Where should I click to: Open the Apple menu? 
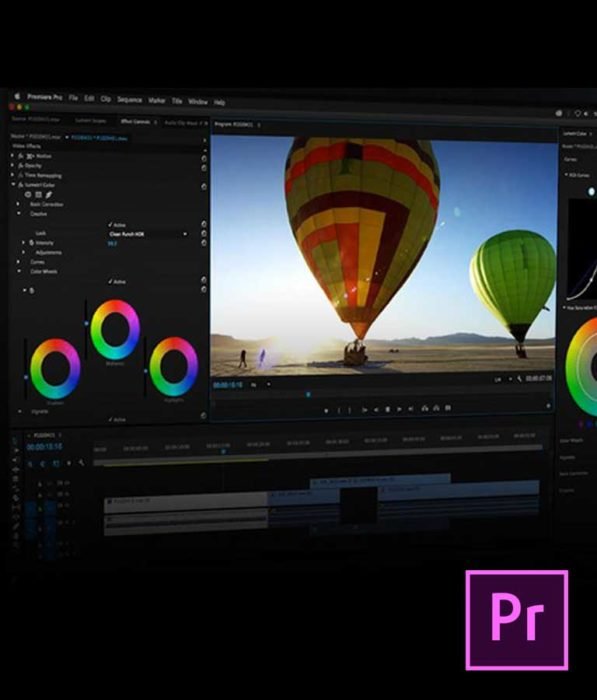(x=17, y=96)
